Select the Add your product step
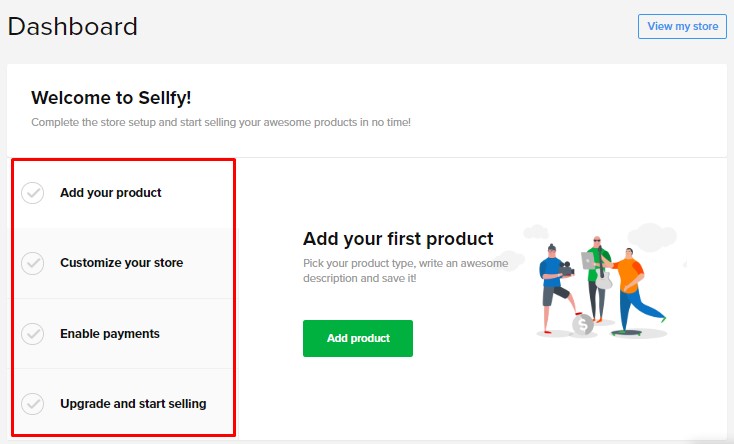Image resolution: width=734 pixels, height=444 pixels. 110,193
